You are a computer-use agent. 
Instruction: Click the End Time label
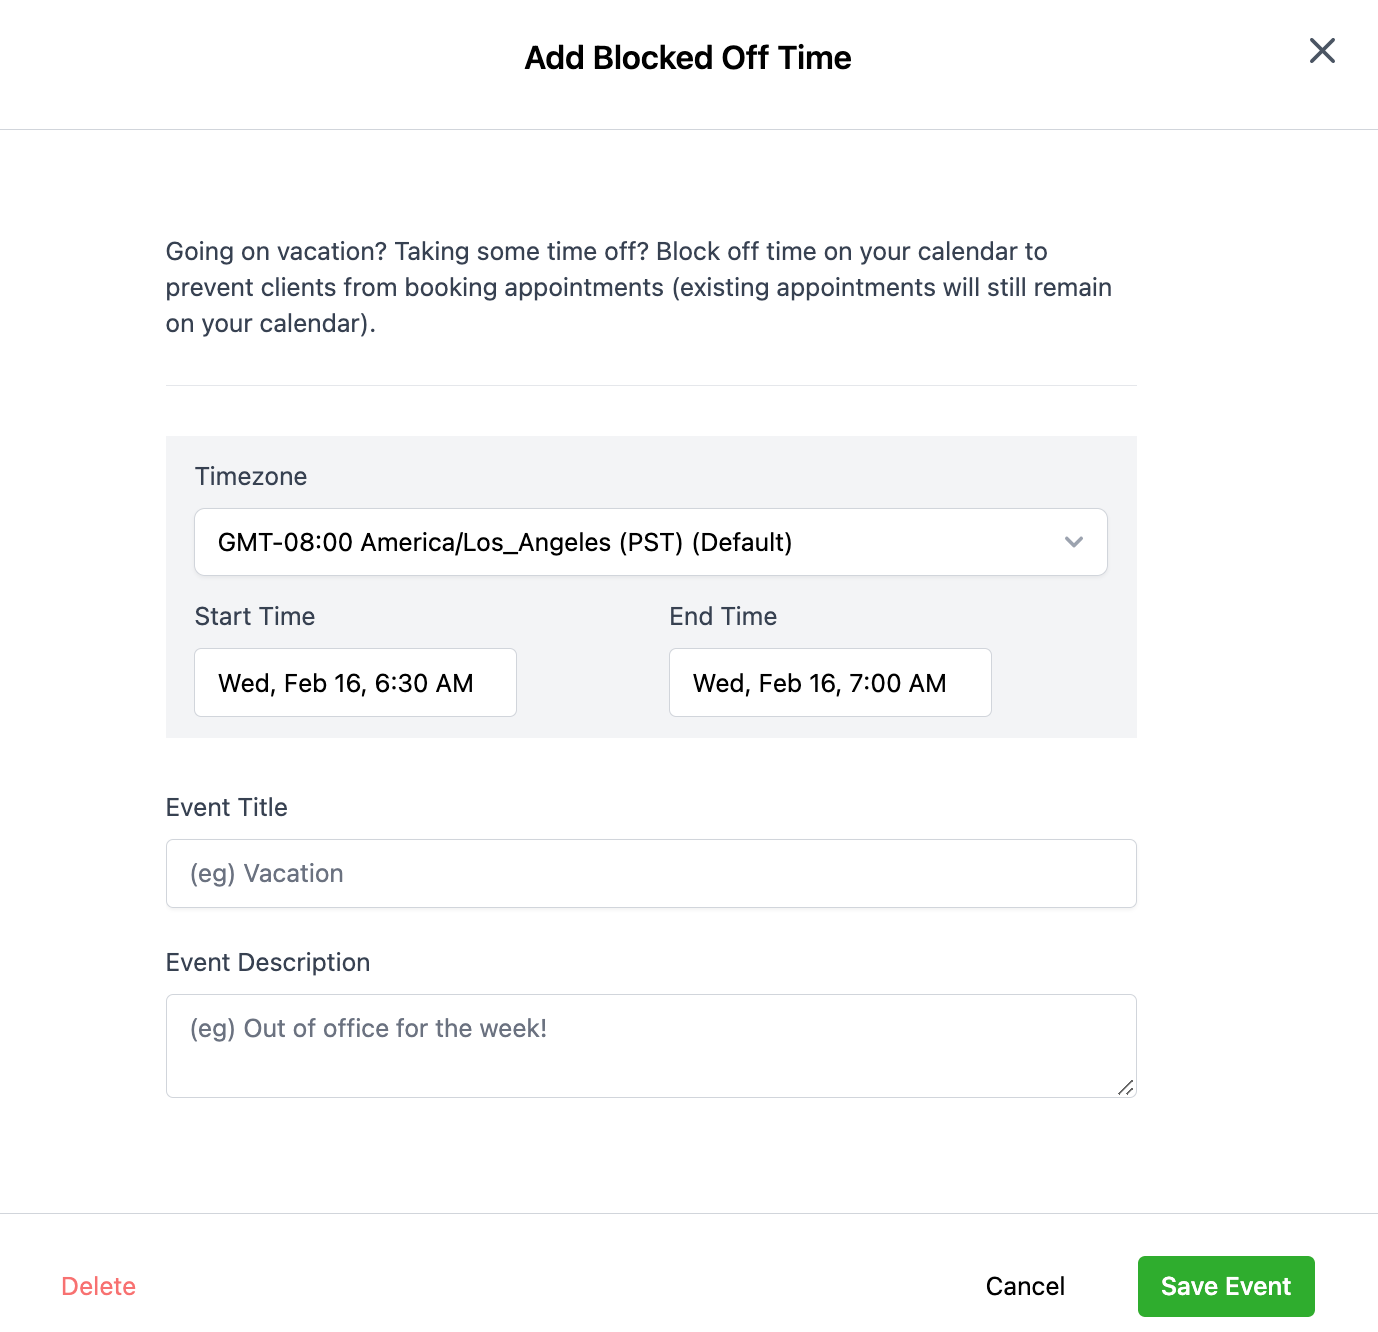[723, 616]
